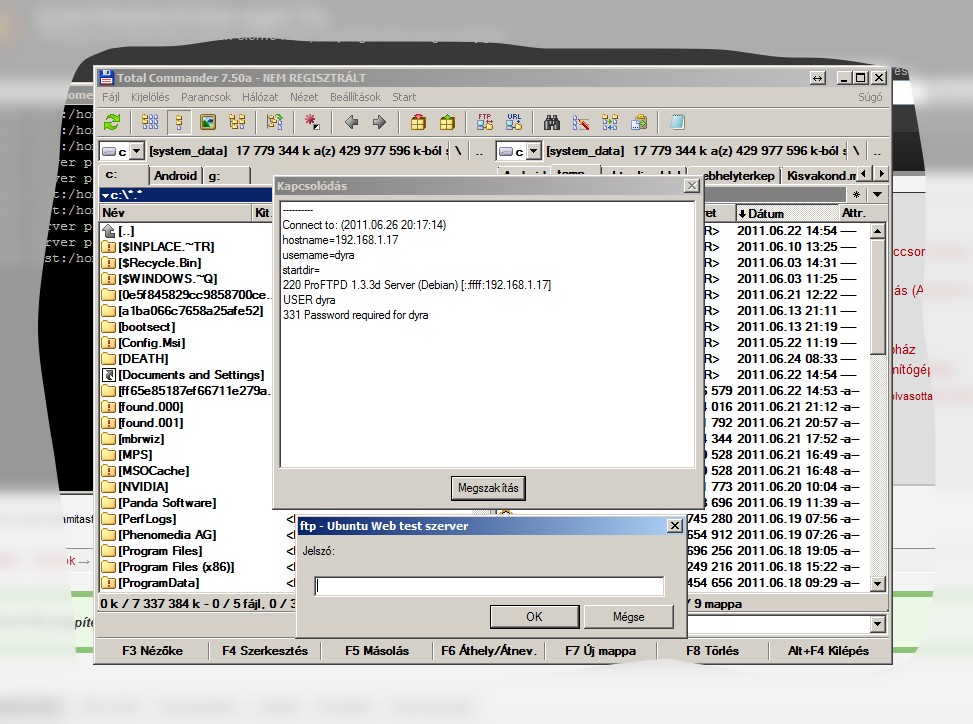Sort right panel by Dátum column
This screenshot has width=973, height=724.
[x=787, y=213]
